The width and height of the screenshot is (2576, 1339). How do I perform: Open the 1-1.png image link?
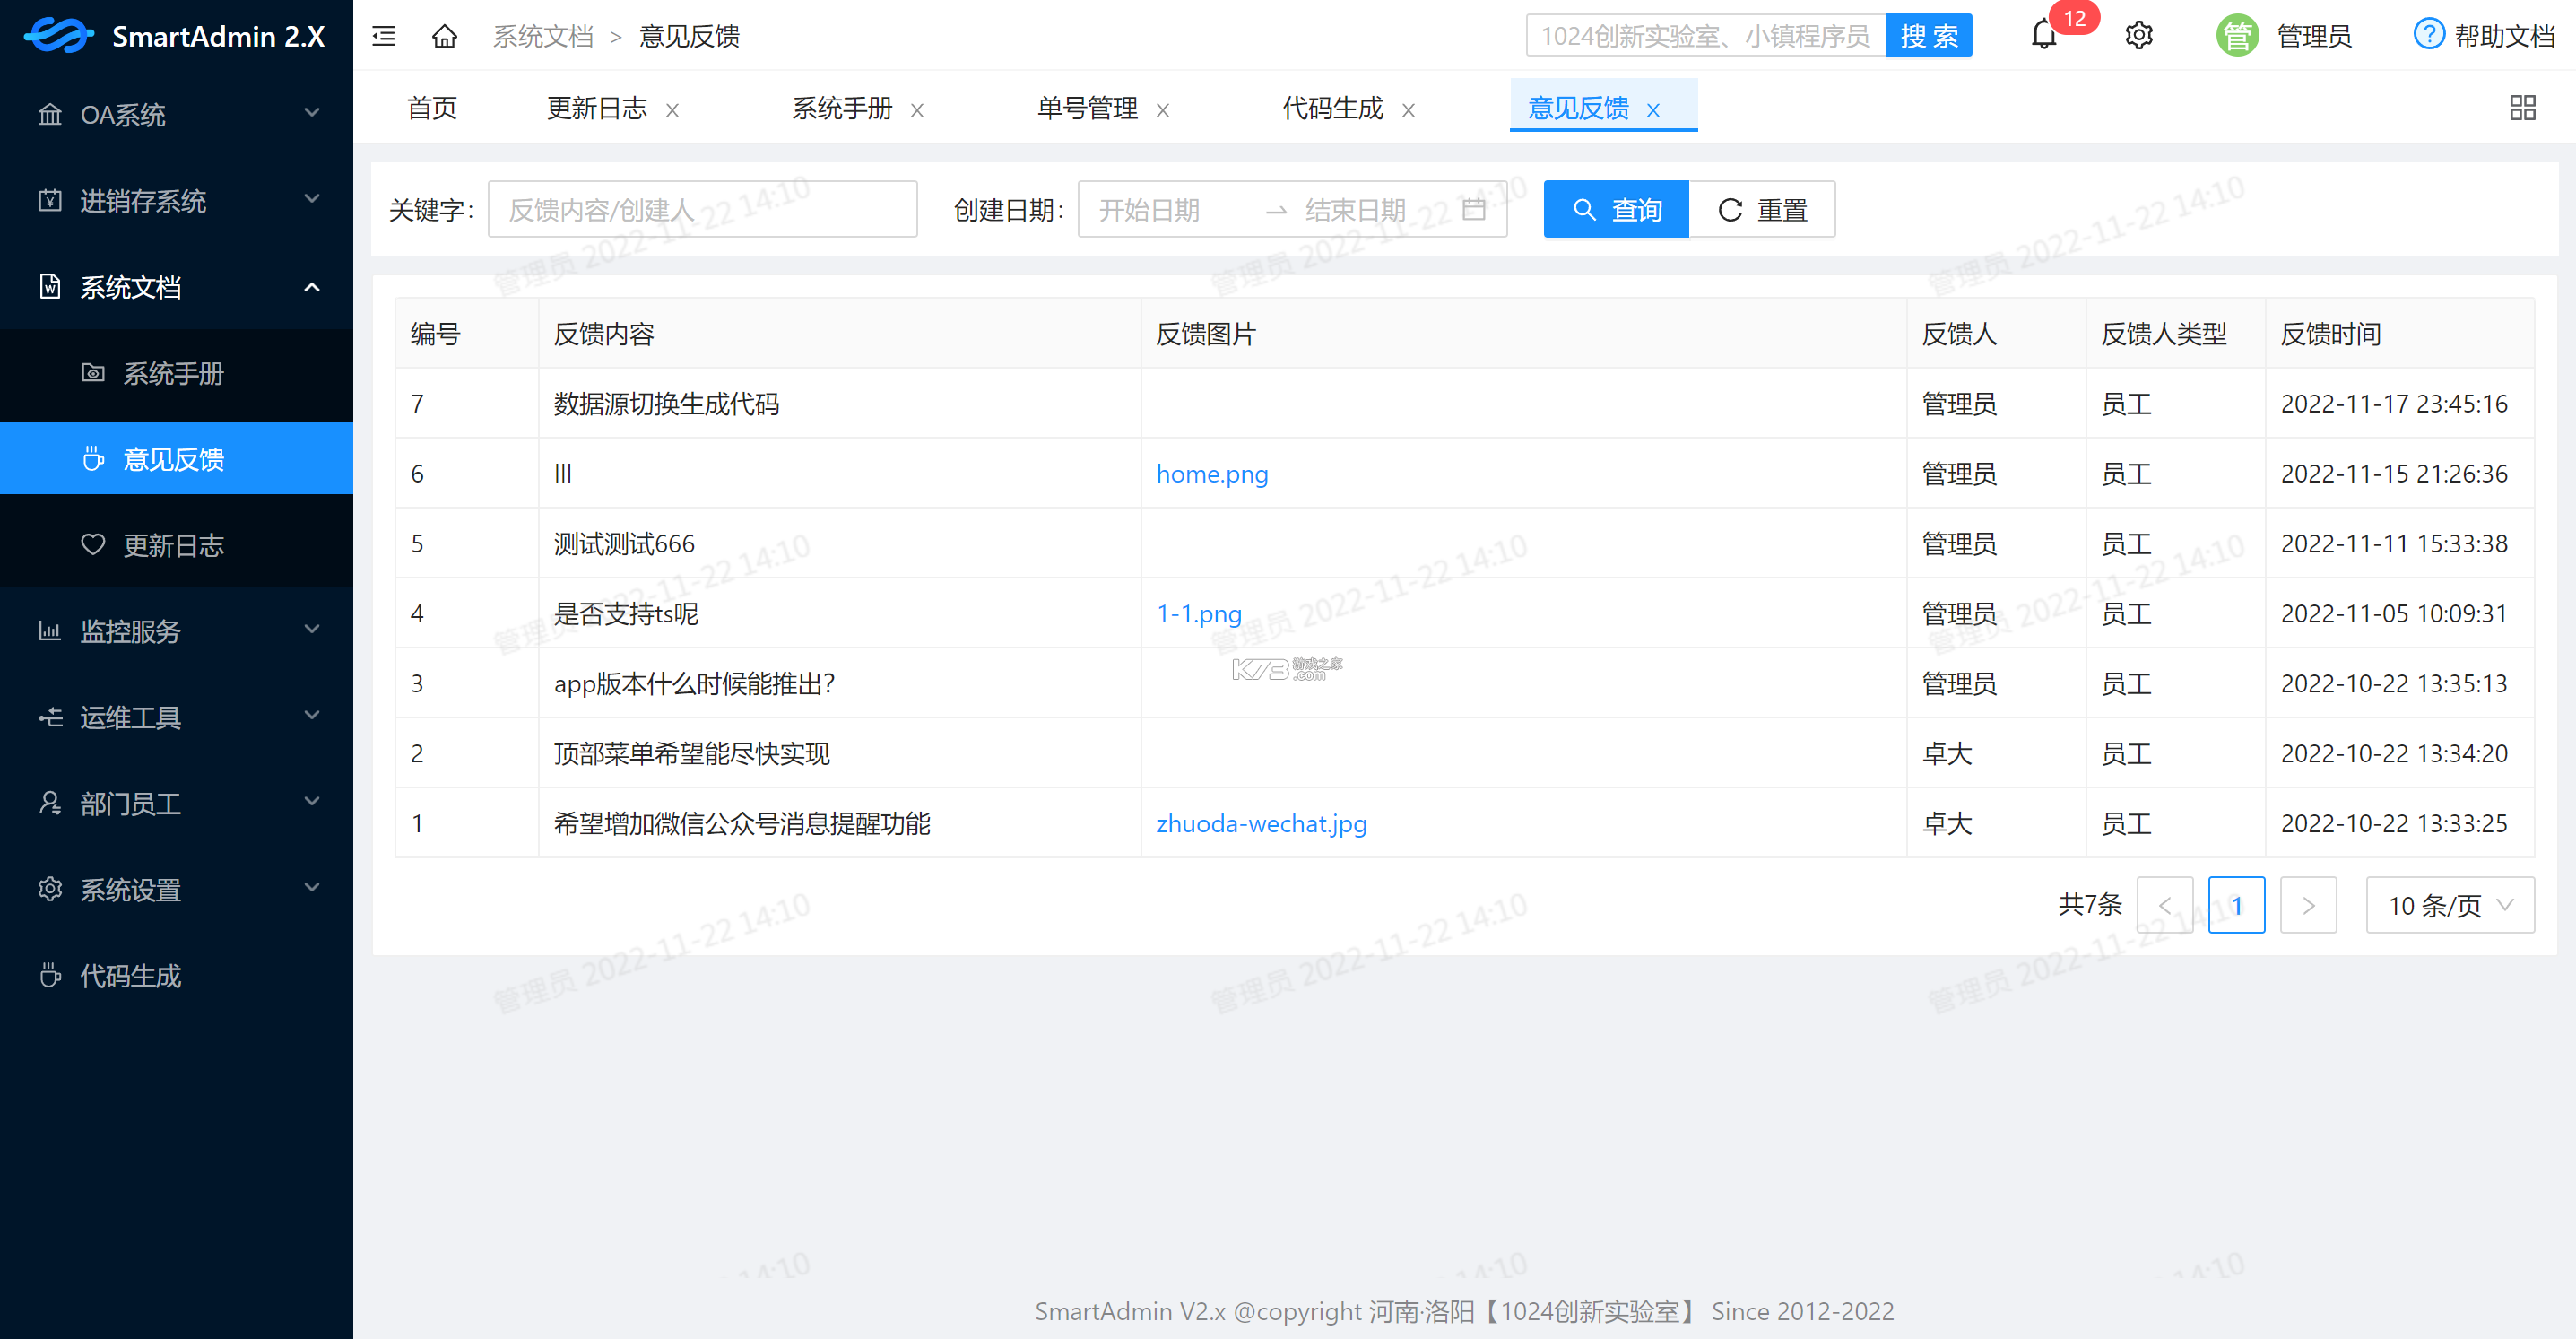point(1199,613)
